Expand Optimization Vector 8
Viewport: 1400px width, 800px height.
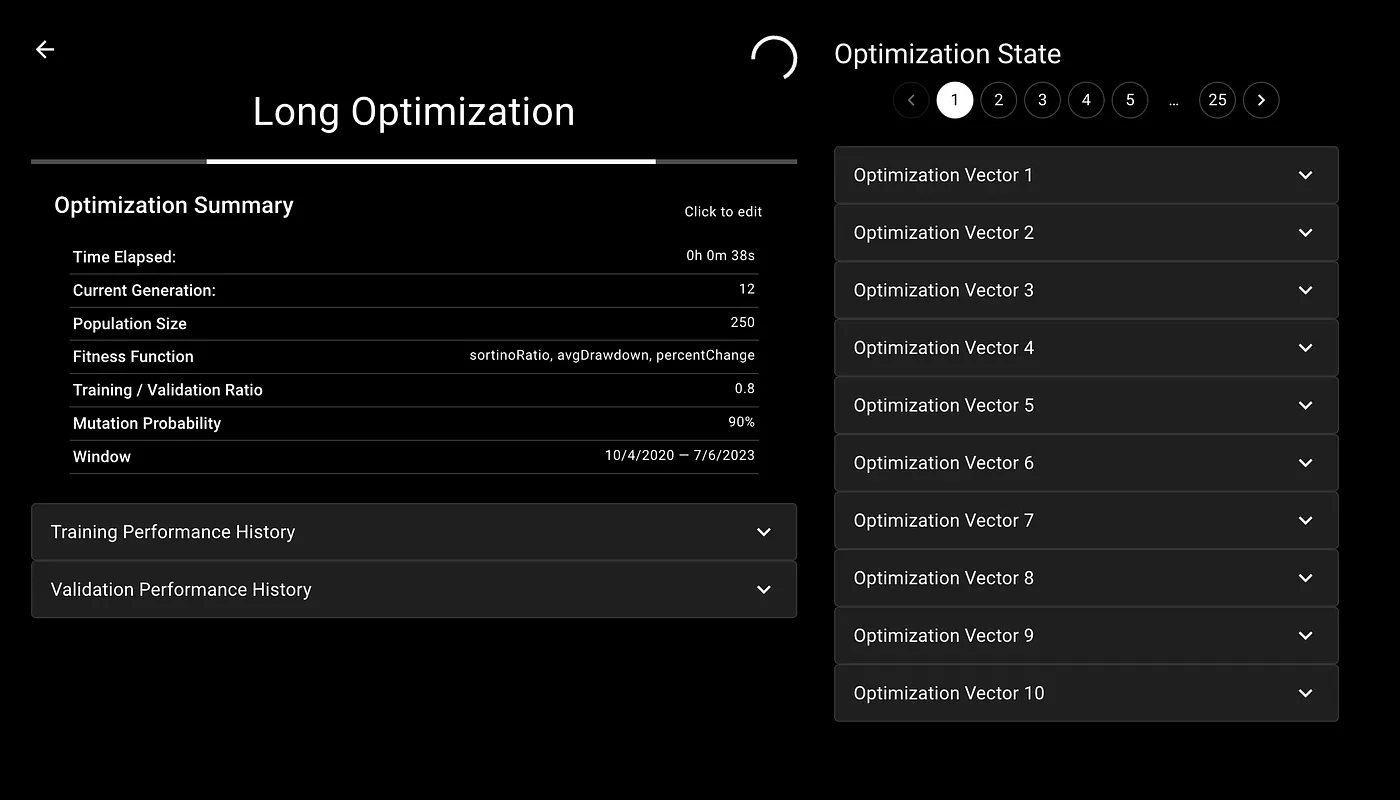[1086, 578]
